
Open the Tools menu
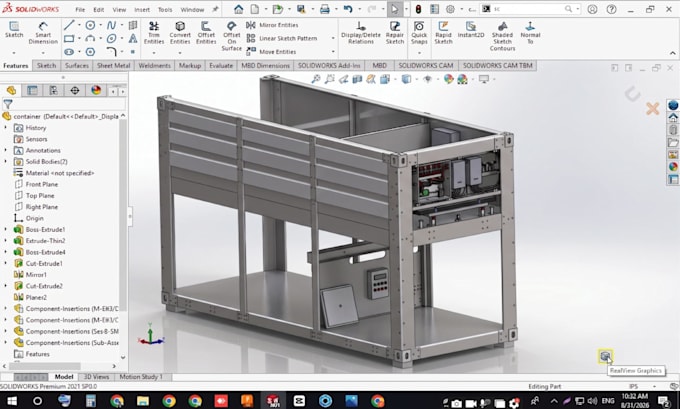(165, 10)
